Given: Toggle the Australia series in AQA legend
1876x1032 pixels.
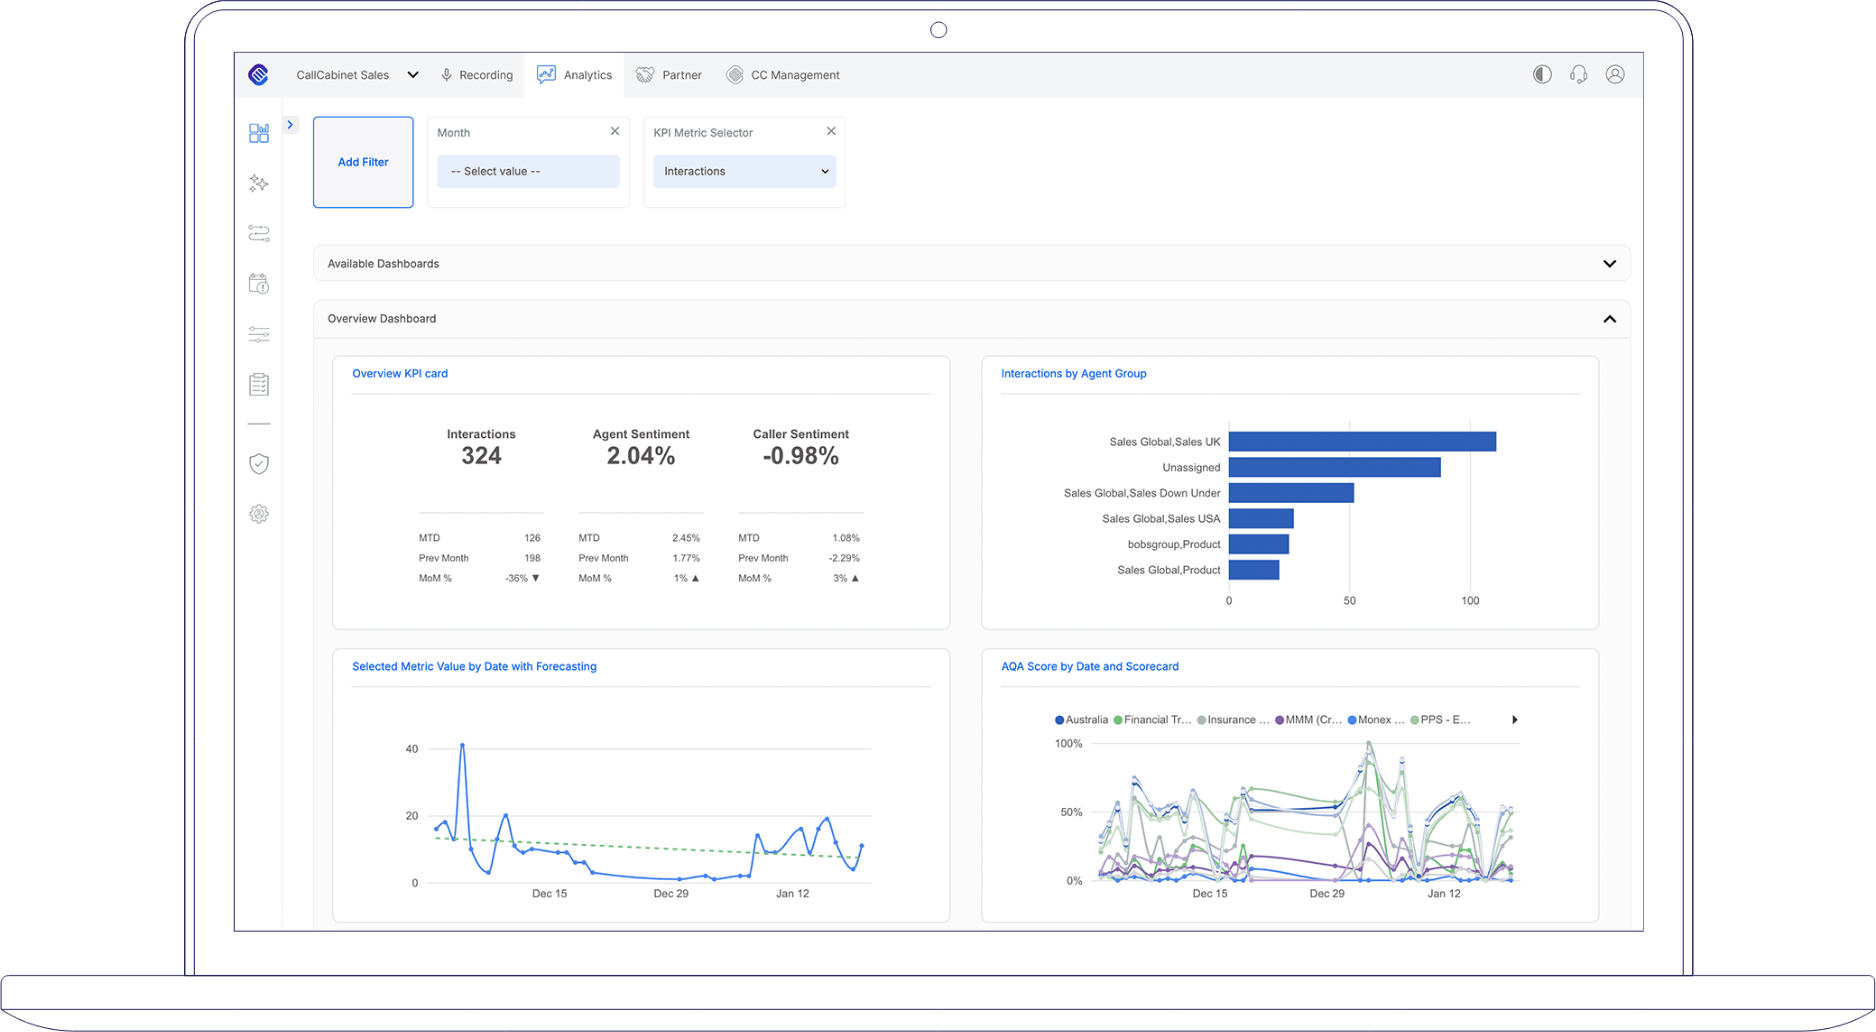Looking at the screenshot, I should pos(1081,719).
